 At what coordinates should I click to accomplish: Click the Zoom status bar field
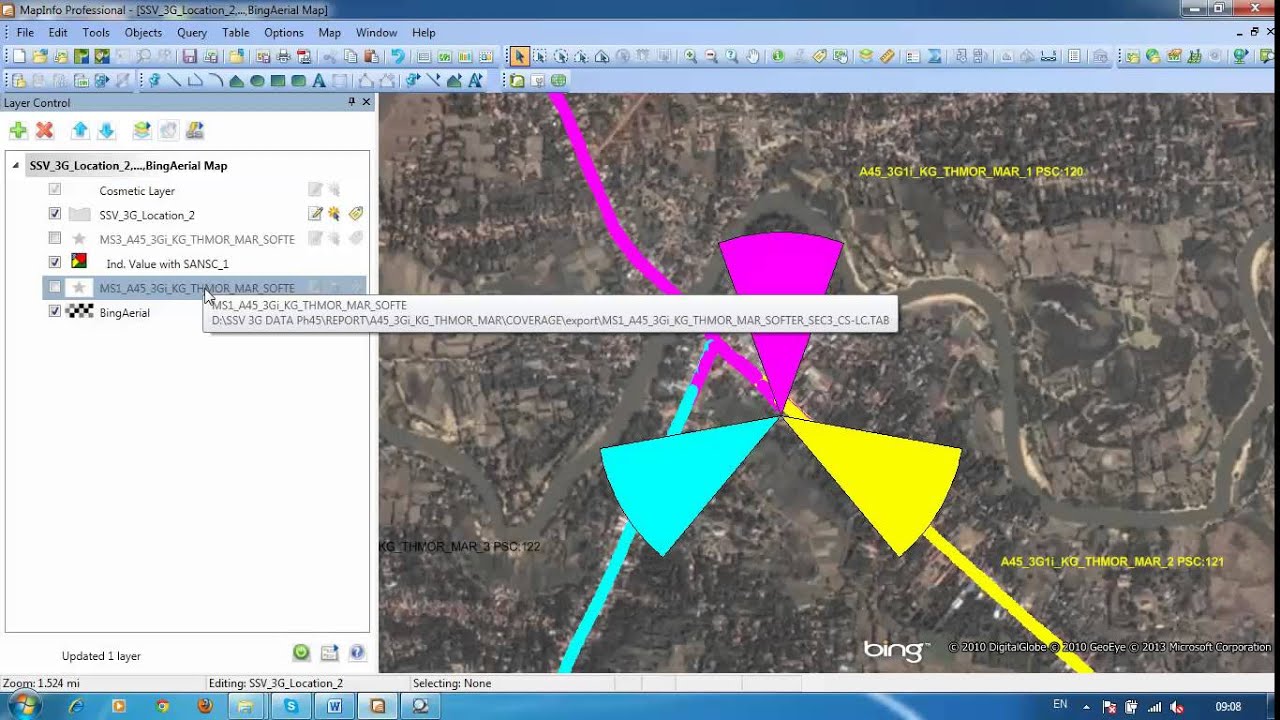[x=102, y=683]
